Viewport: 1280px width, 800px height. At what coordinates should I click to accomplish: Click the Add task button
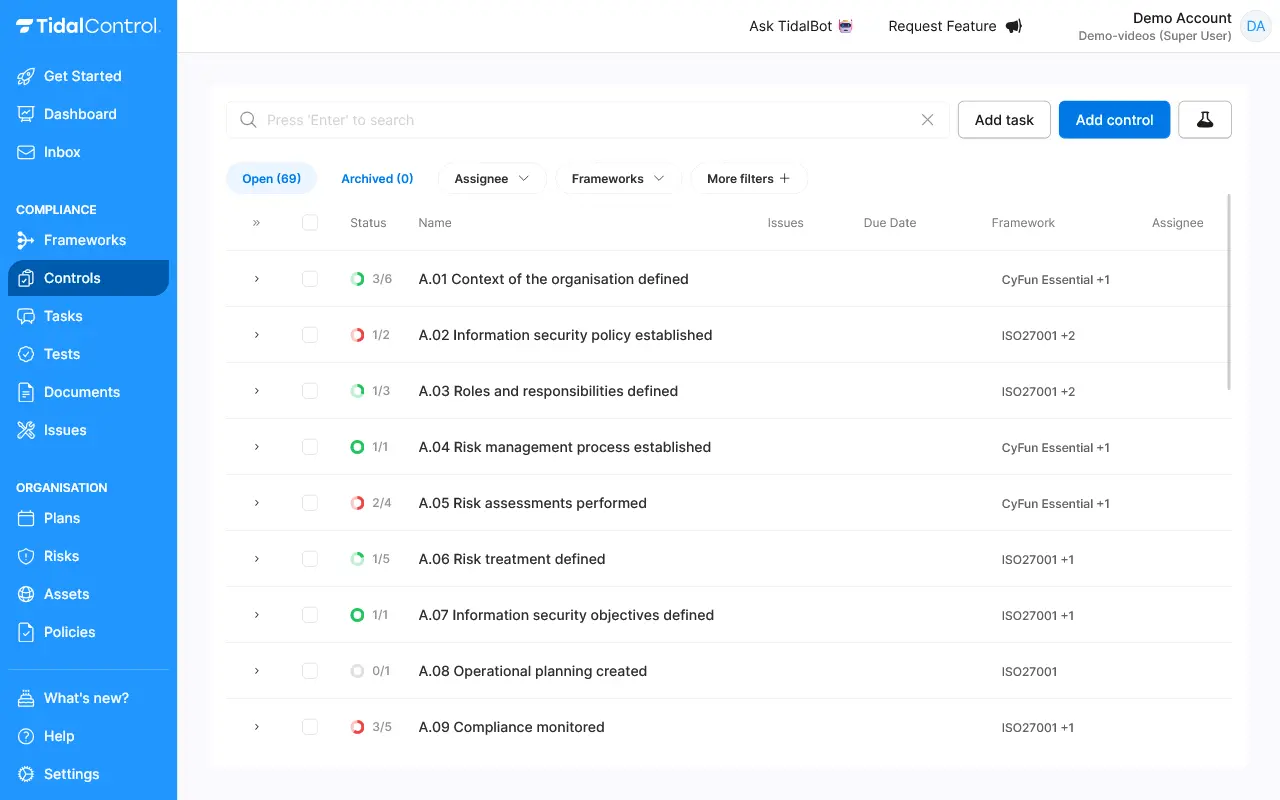coord(1004,120)
